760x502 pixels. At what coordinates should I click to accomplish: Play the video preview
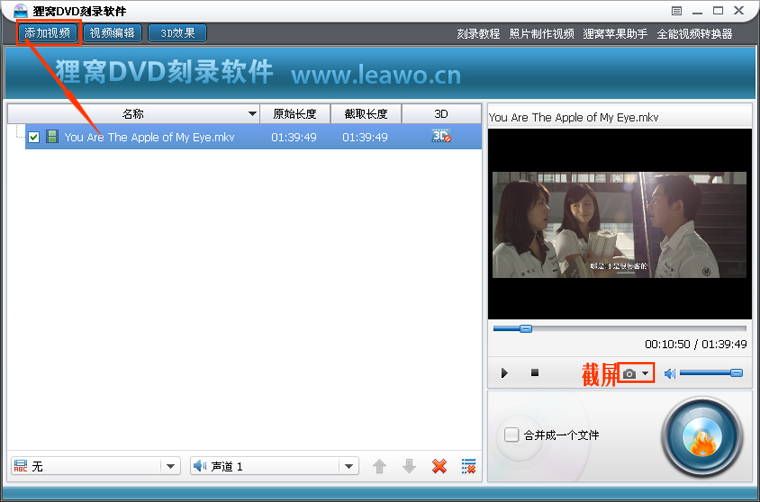505,373
